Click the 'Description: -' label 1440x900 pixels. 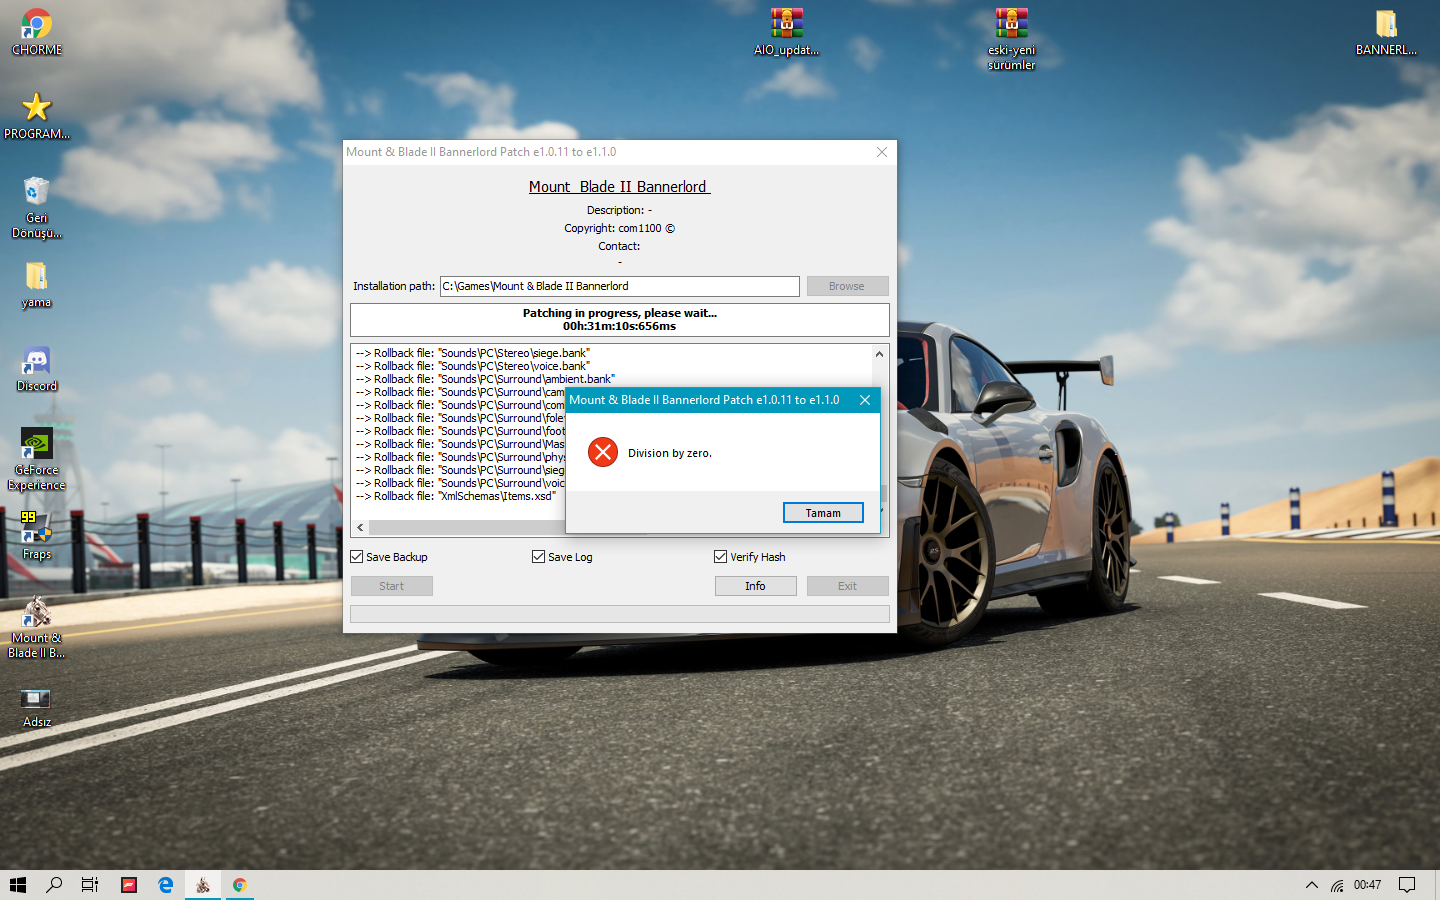point(619,210)
